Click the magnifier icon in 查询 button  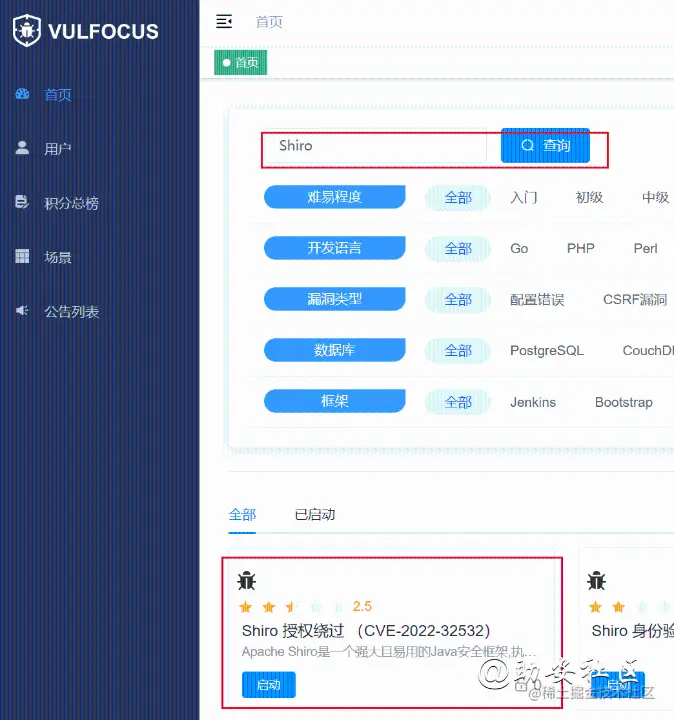point(528,146)
